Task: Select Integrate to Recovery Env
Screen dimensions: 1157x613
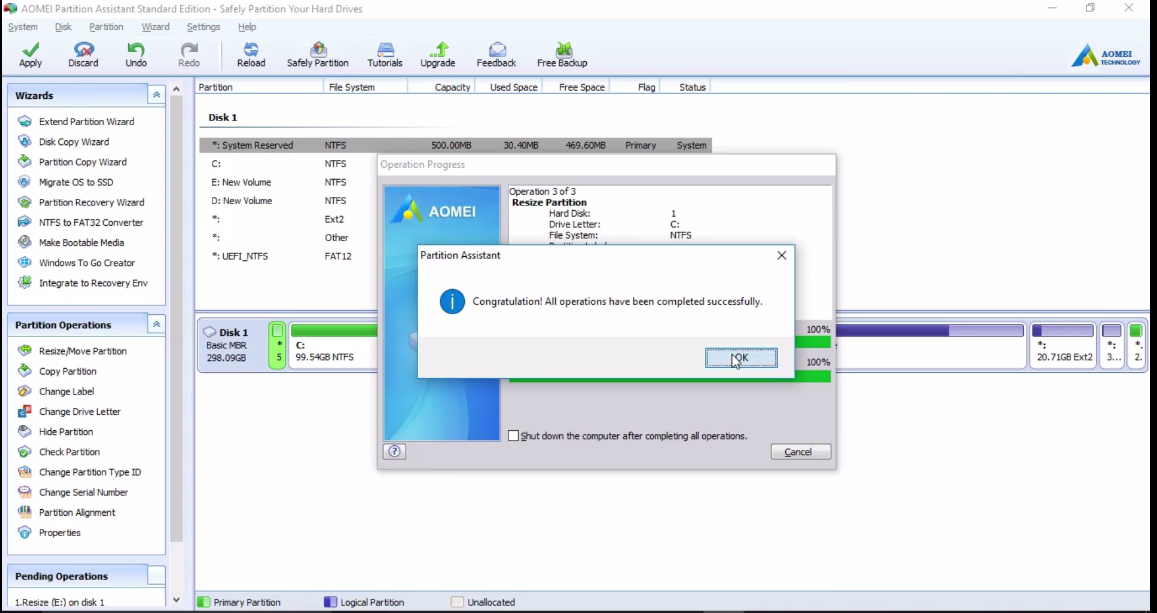Action: point(93,283)
